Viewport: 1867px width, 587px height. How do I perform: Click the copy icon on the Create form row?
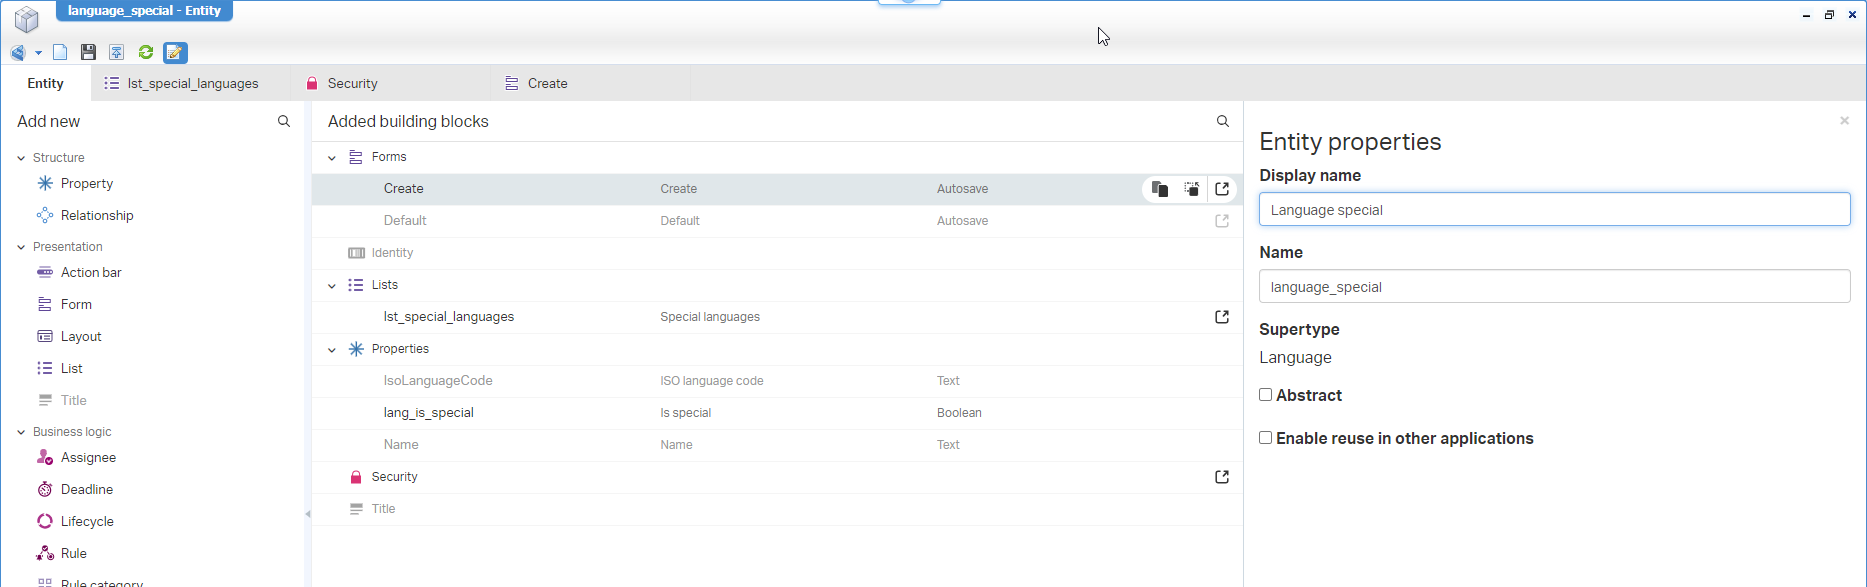pyautogui.click(x=1160, y=189)
